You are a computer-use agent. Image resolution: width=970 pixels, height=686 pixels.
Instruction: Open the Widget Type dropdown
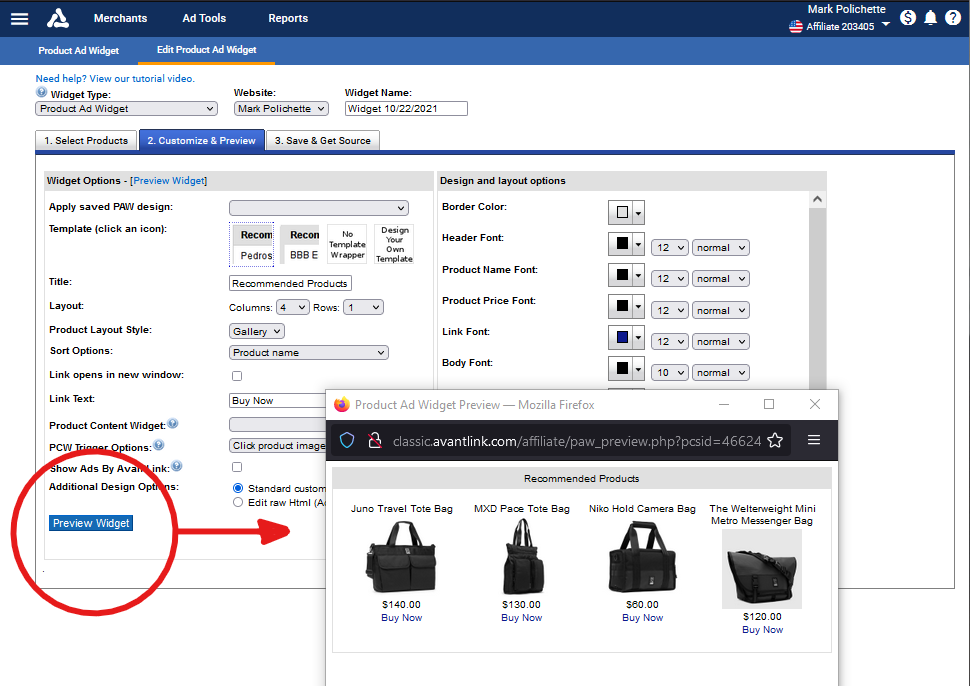pyautogui.click(x=126, y=109)
